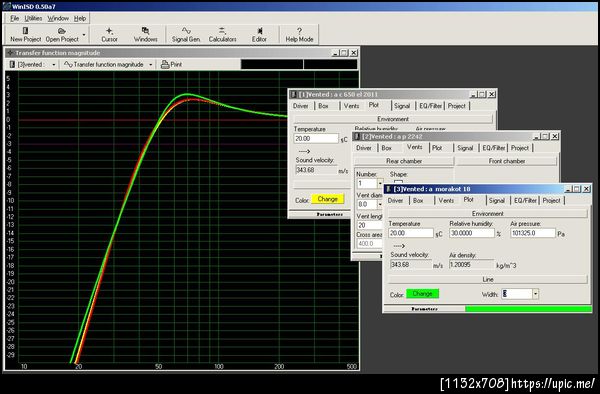
Task: Expand the Transfer function magnitude graph dropdown
Action: point(150,65)
